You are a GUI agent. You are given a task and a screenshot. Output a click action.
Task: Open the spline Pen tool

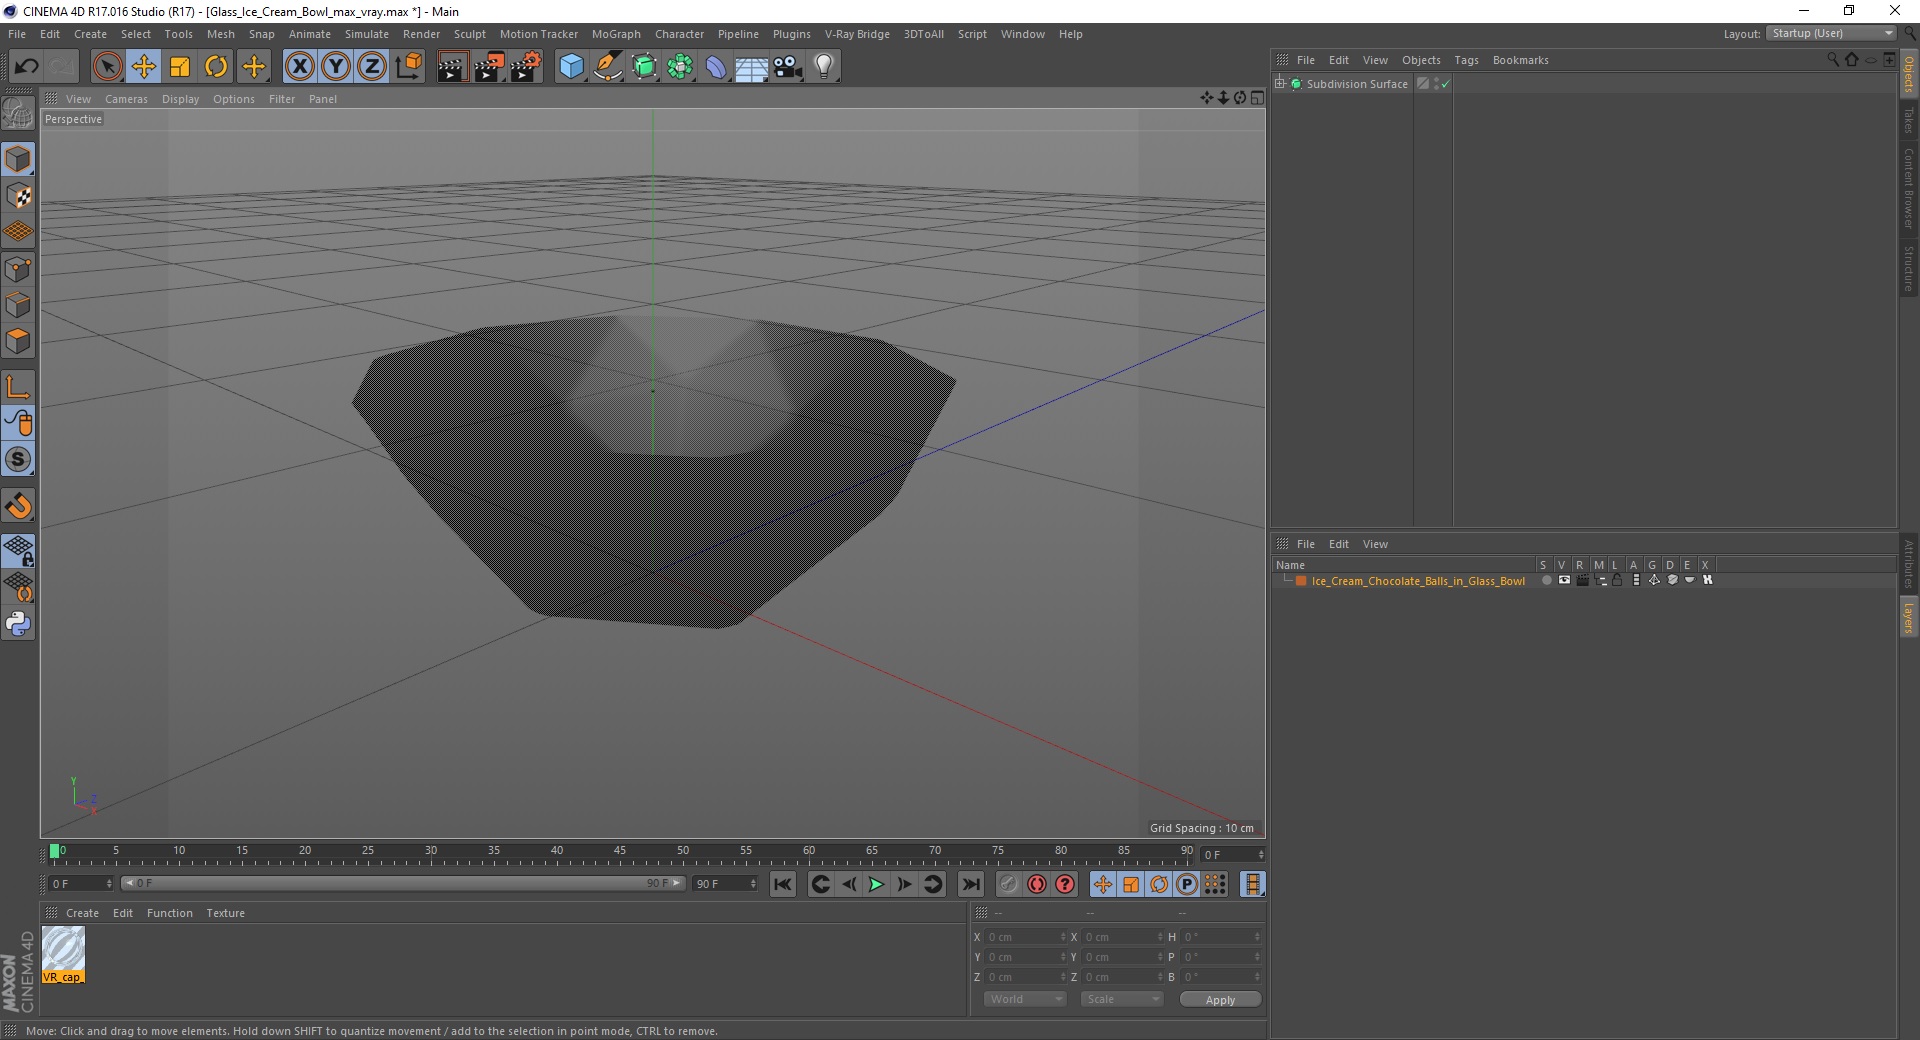pyautogui.click(x=607, y=67)
